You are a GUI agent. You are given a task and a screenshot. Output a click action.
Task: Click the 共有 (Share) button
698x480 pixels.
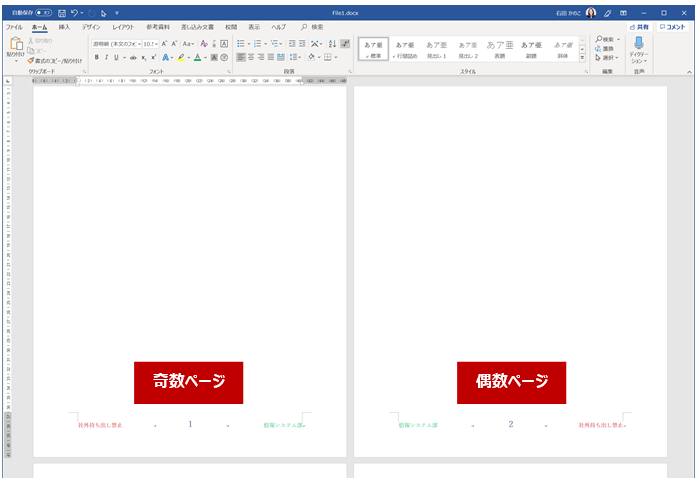click(x=639, y=27)
